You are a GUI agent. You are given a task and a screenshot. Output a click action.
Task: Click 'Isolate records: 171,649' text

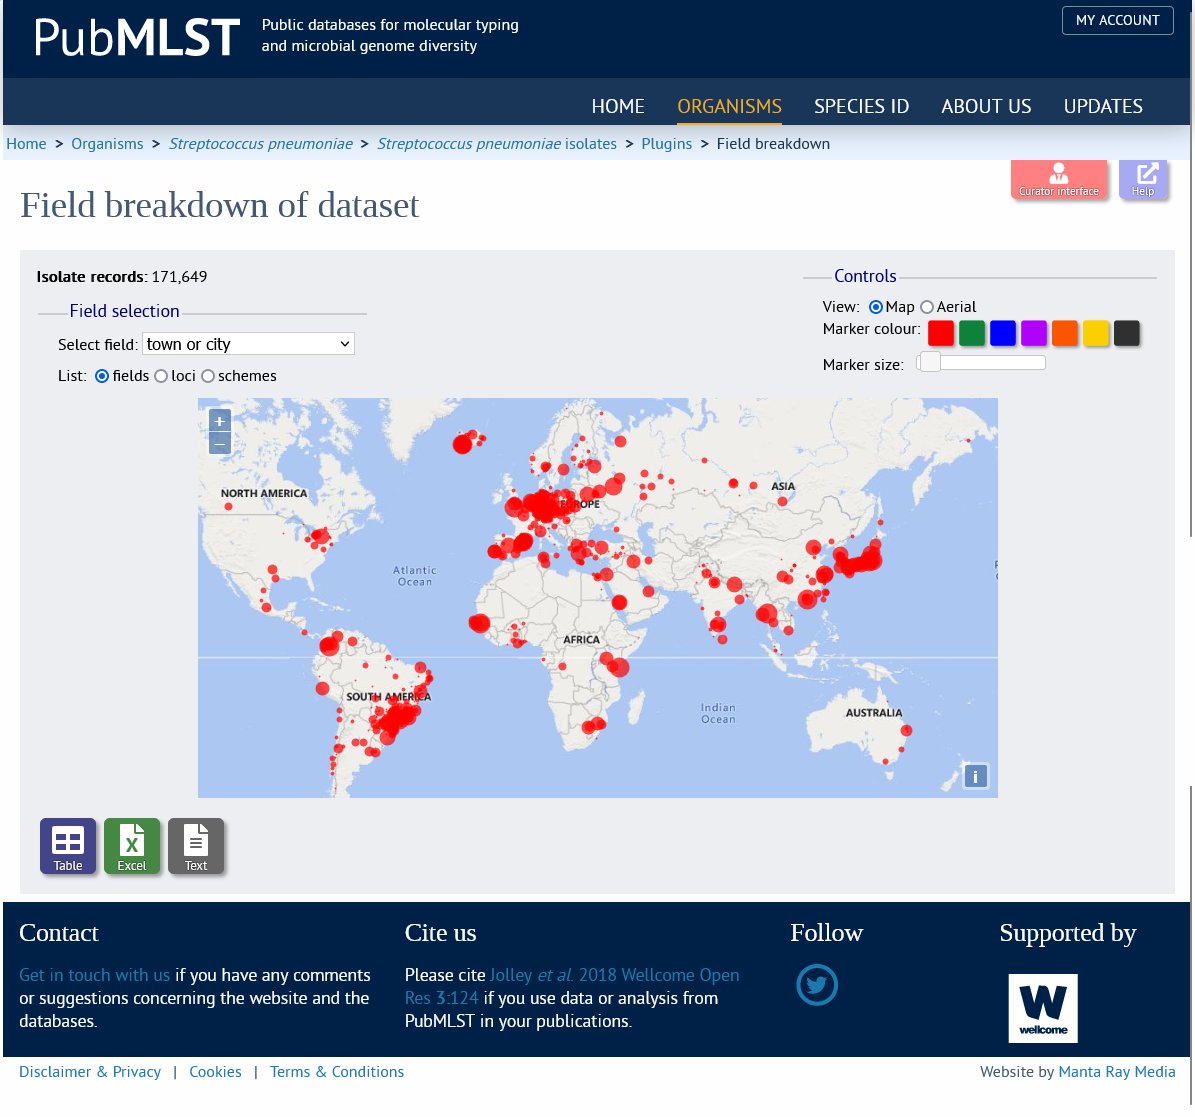coord(122,277)
